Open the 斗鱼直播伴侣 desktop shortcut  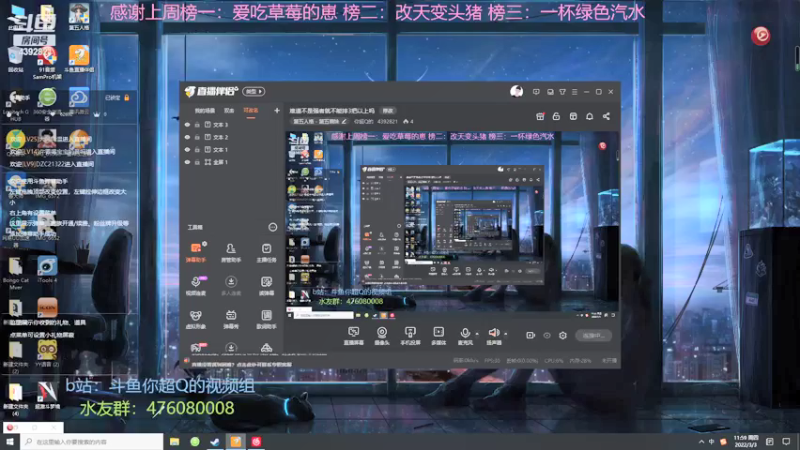point(79,59)
